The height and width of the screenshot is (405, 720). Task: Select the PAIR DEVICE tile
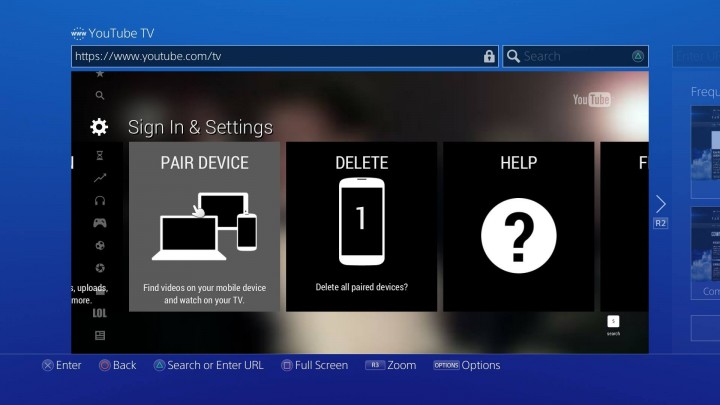tap(204, 226)
